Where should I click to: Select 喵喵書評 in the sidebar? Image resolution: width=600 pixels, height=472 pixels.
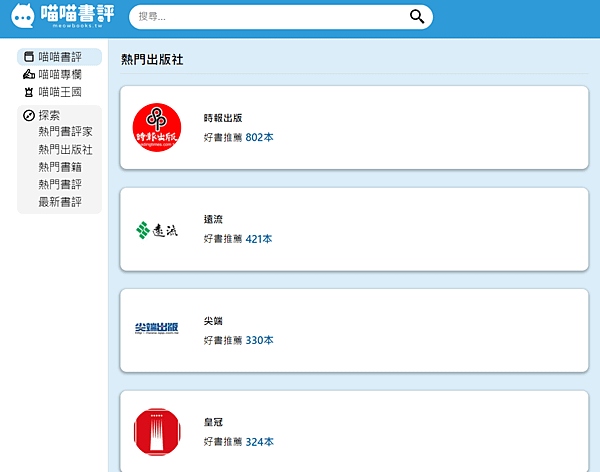60,57
